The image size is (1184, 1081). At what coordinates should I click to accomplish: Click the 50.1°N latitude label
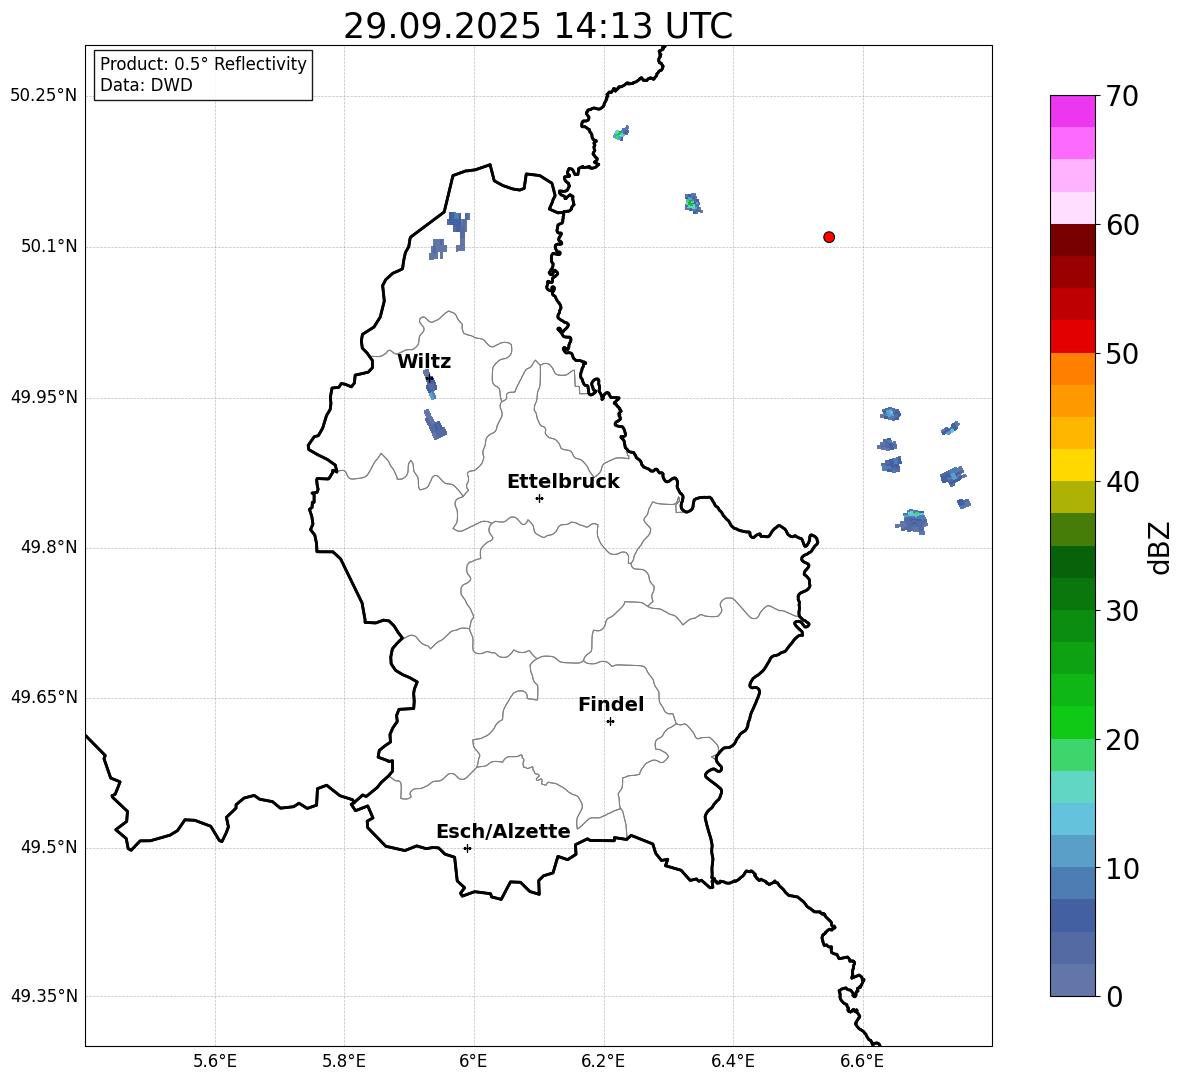click(x=49, y=246)
